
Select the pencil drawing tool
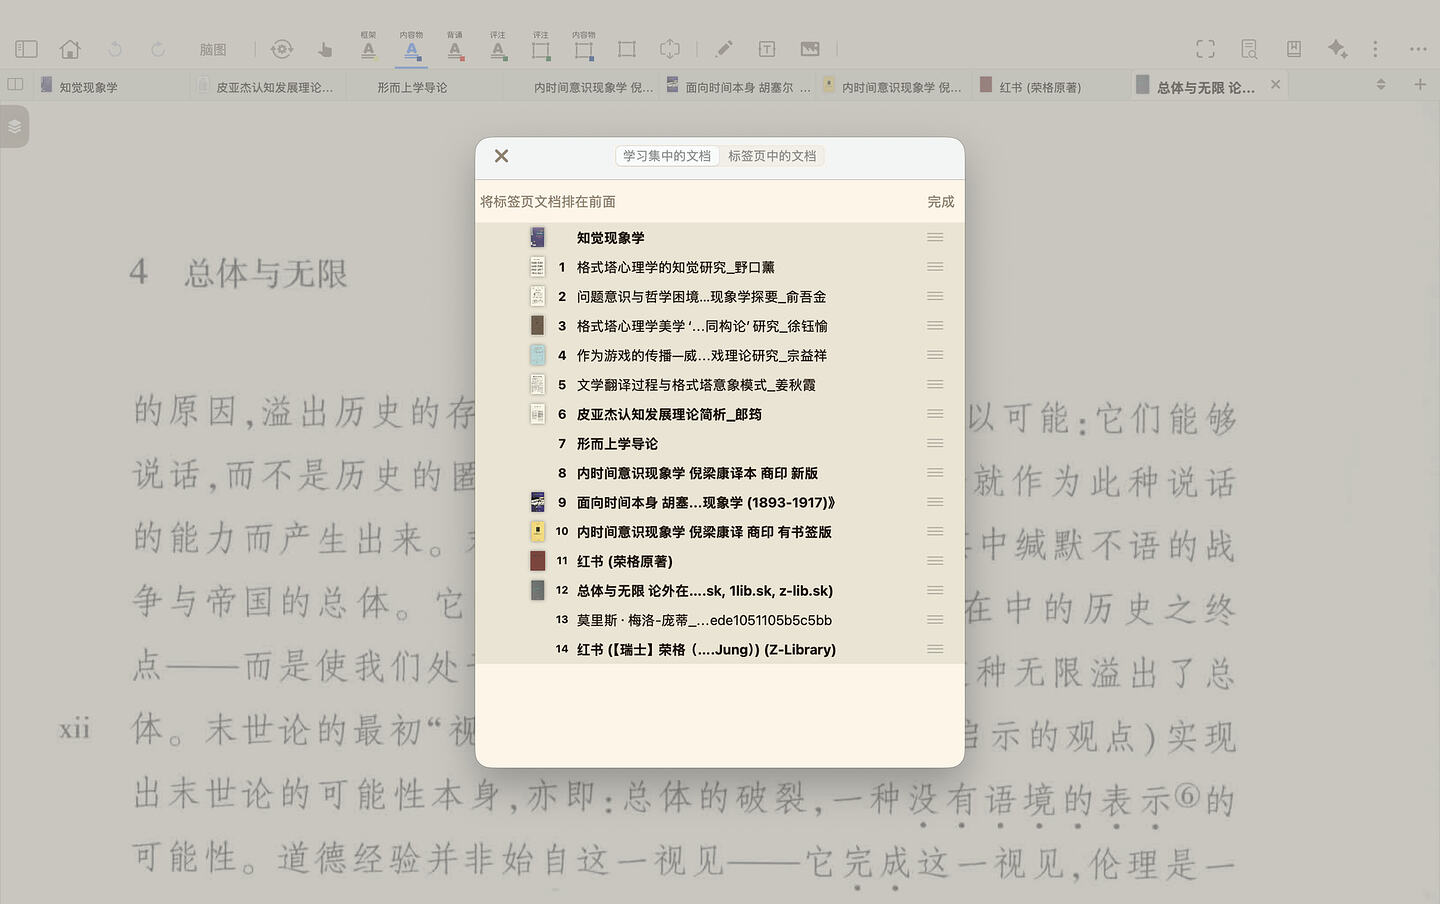pos(724,49)
